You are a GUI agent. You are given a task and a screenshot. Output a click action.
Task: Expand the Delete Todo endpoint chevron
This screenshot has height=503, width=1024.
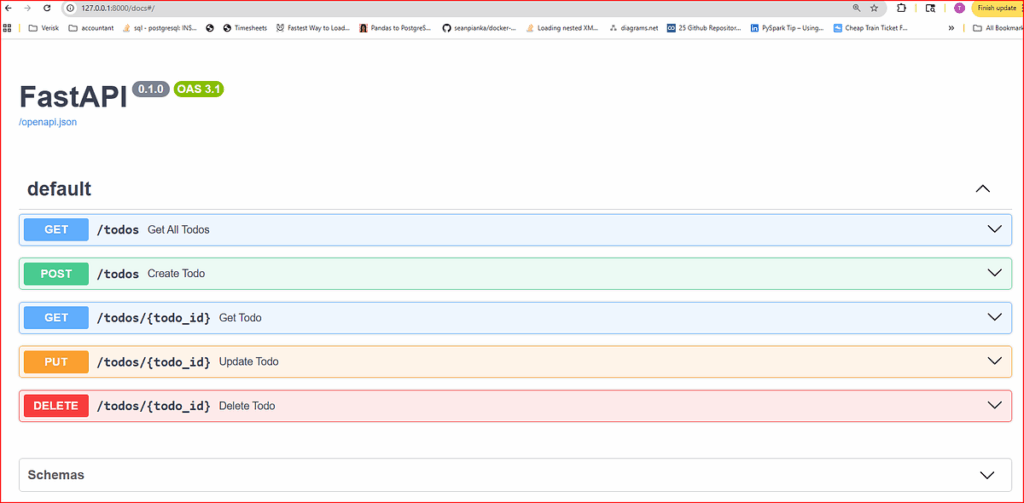(x=994, y=405)
